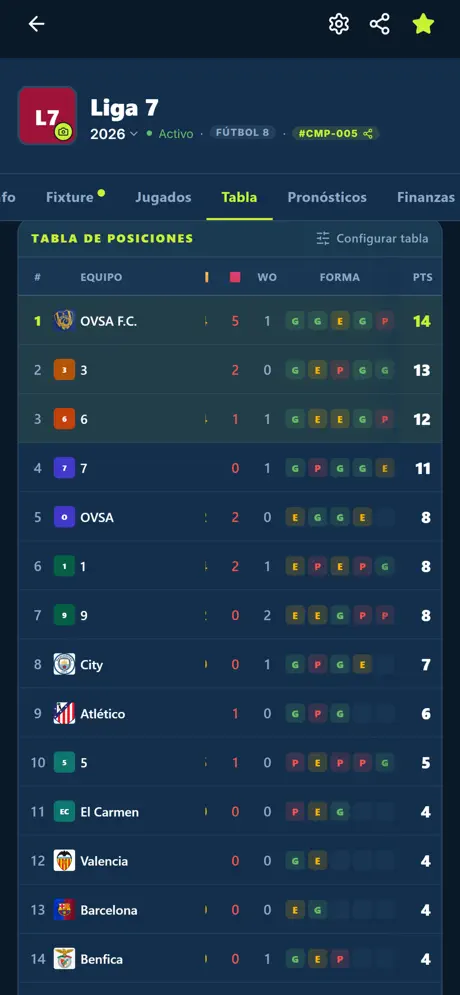Viewport: 460px width, 995px height.
Task: Click the Valencia team crest
Action: pyautogui.click(x=64, y=860)
